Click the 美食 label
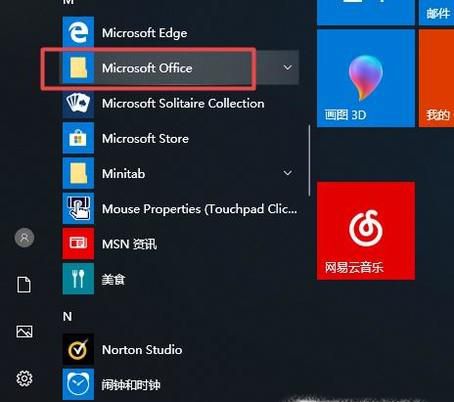Image resolution: width=454 pixels, height=402 pixels. point(113,279)
